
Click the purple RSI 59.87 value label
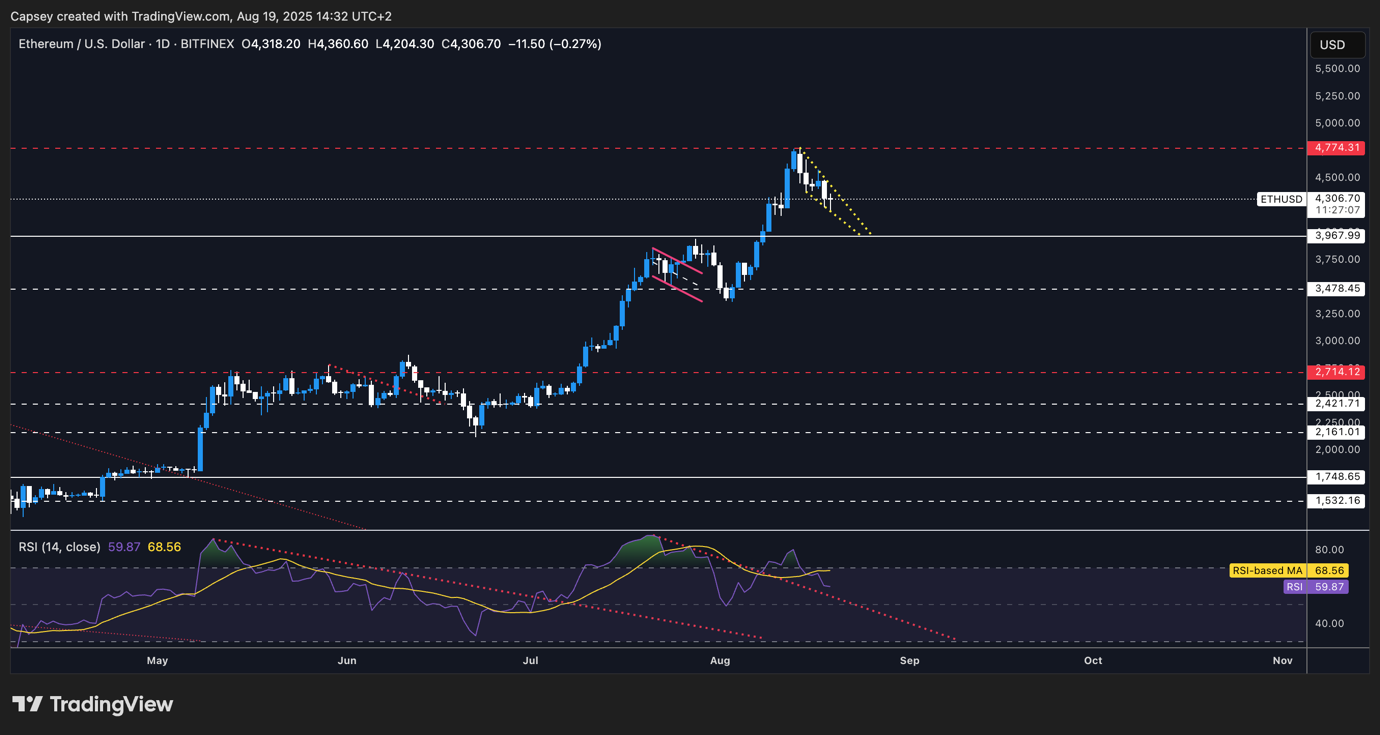pos(1315,587)
